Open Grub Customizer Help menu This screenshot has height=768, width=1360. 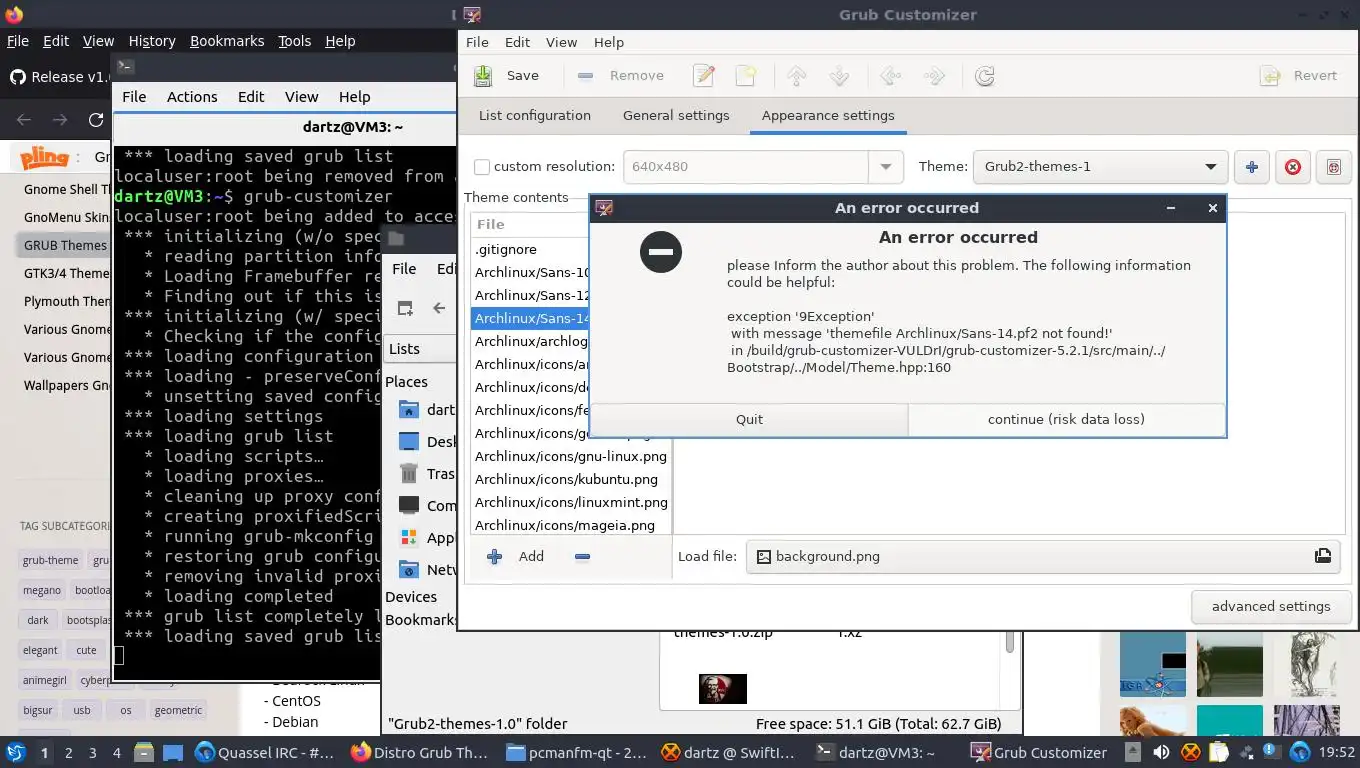[x=609, y=42]
